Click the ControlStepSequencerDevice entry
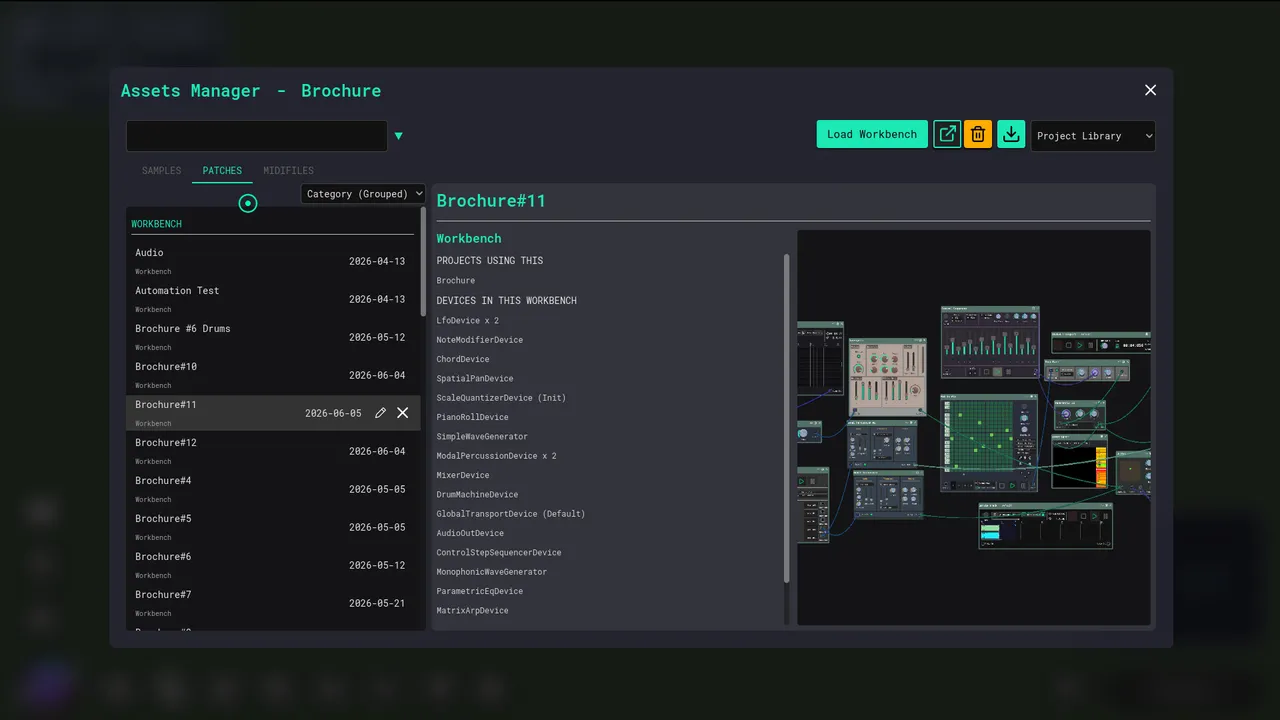This screenshot has width=1280, height=720. tap(499, 553)
